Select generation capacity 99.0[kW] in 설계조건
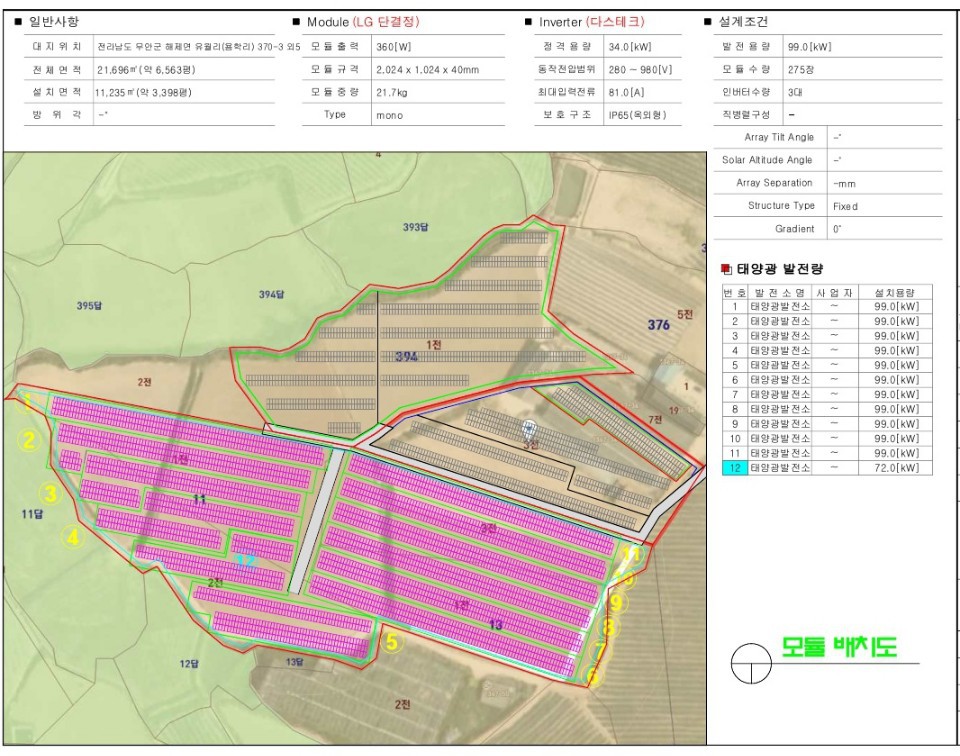Viewport: 960px width, 756px height. [x=809, y=47]
